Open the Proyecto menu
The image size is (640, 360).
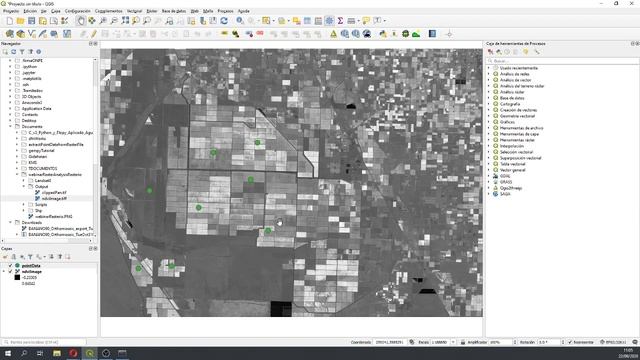(x=11, y=11)
